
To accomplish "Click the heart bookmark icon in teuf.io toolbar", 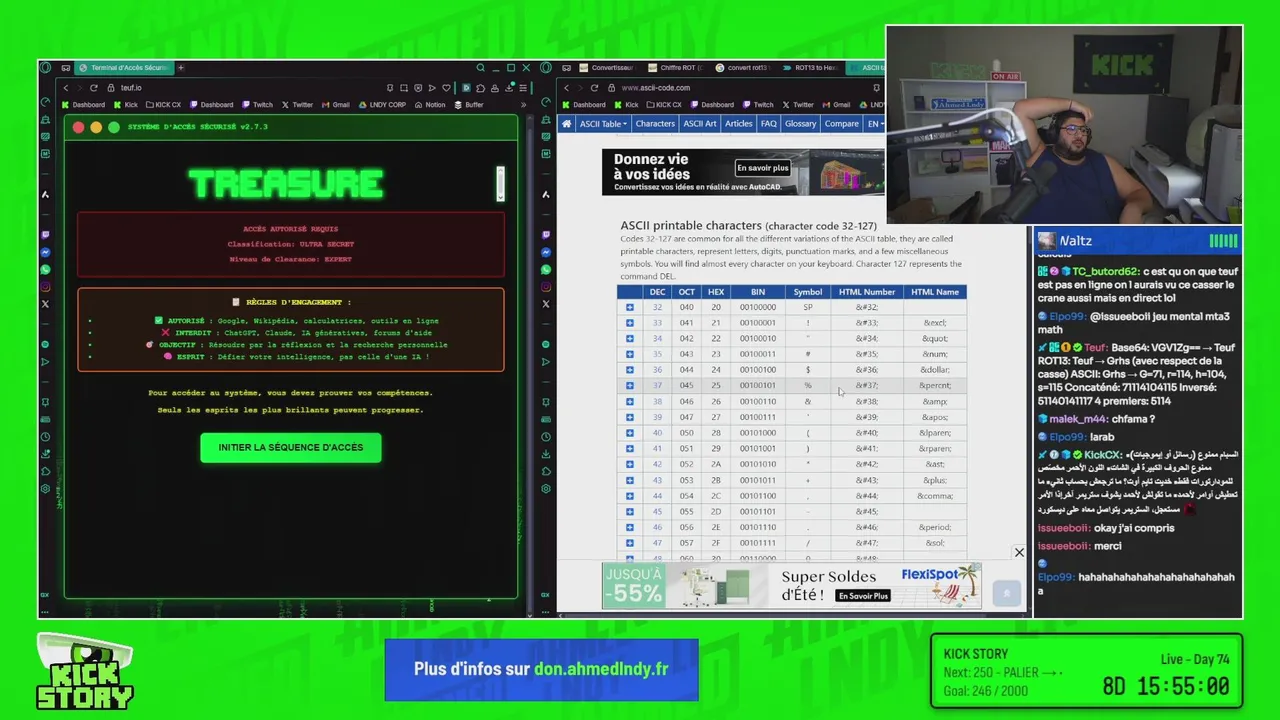I will pos(446,88).
